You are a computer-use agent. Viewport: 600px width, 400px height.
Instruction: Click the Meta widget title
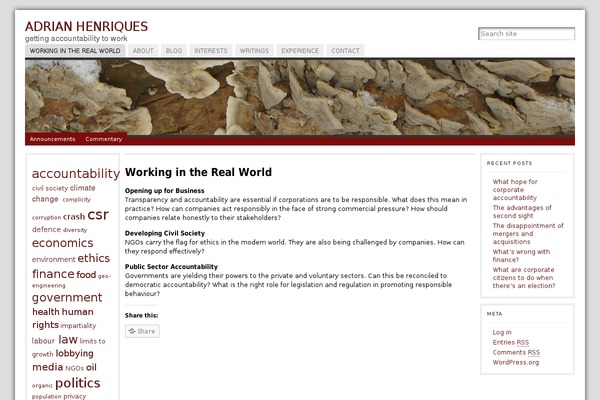(x=494, y=314)
